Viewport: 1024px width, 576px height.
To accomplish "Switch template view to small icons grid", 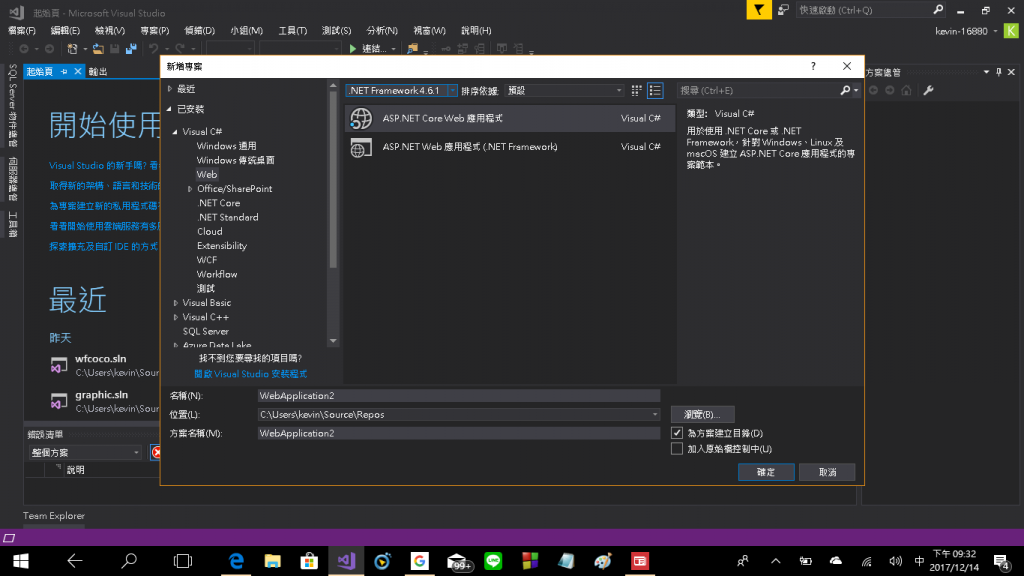I will point(636,91).
